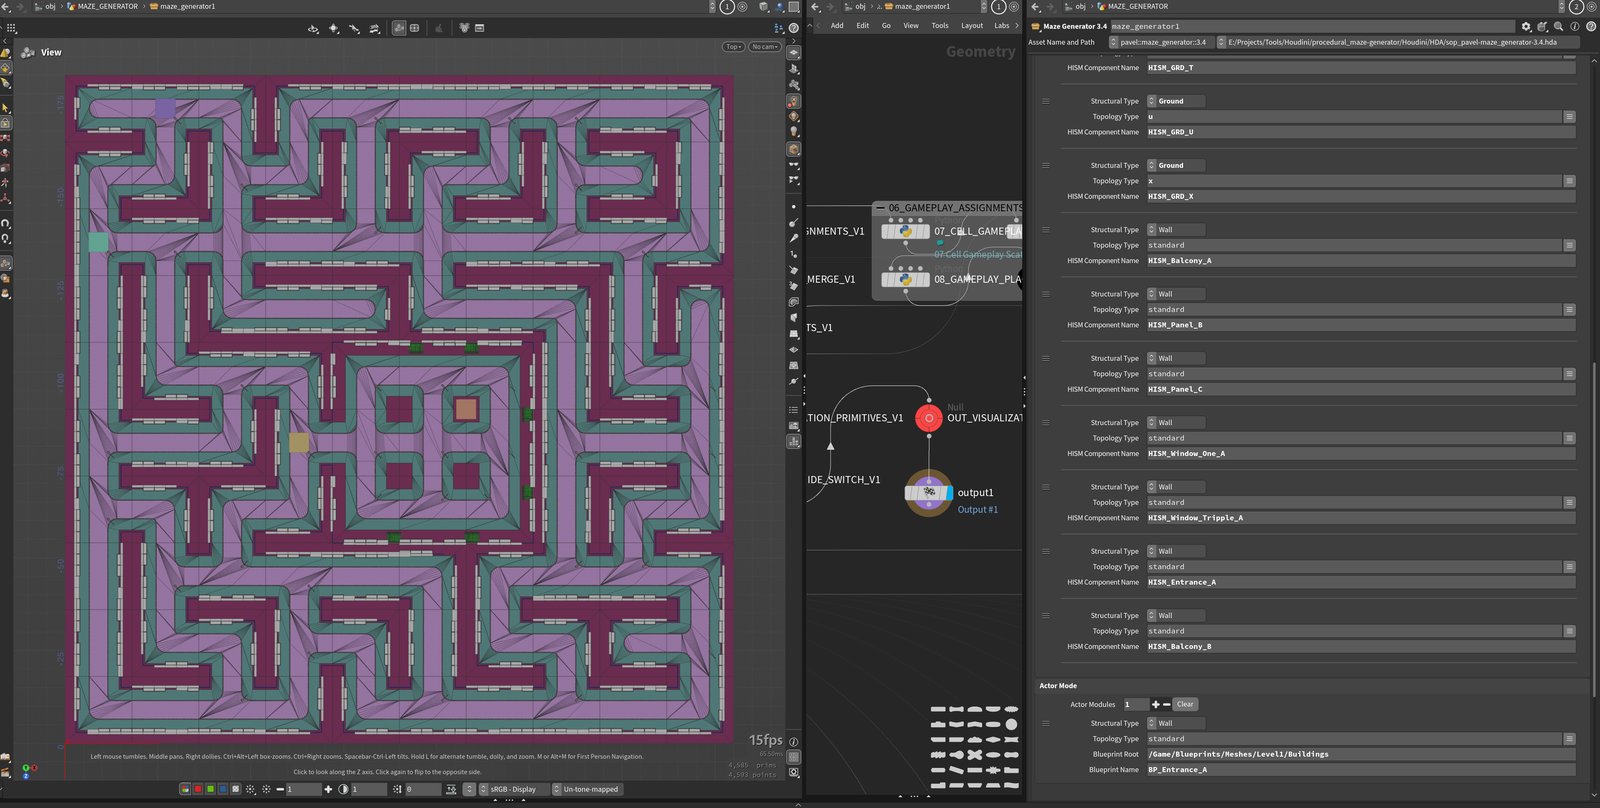This screenshot has width=1600, height=808.
Task: Click Blueprint Name BP_Entrance_A field
Action: point(1361,770)
